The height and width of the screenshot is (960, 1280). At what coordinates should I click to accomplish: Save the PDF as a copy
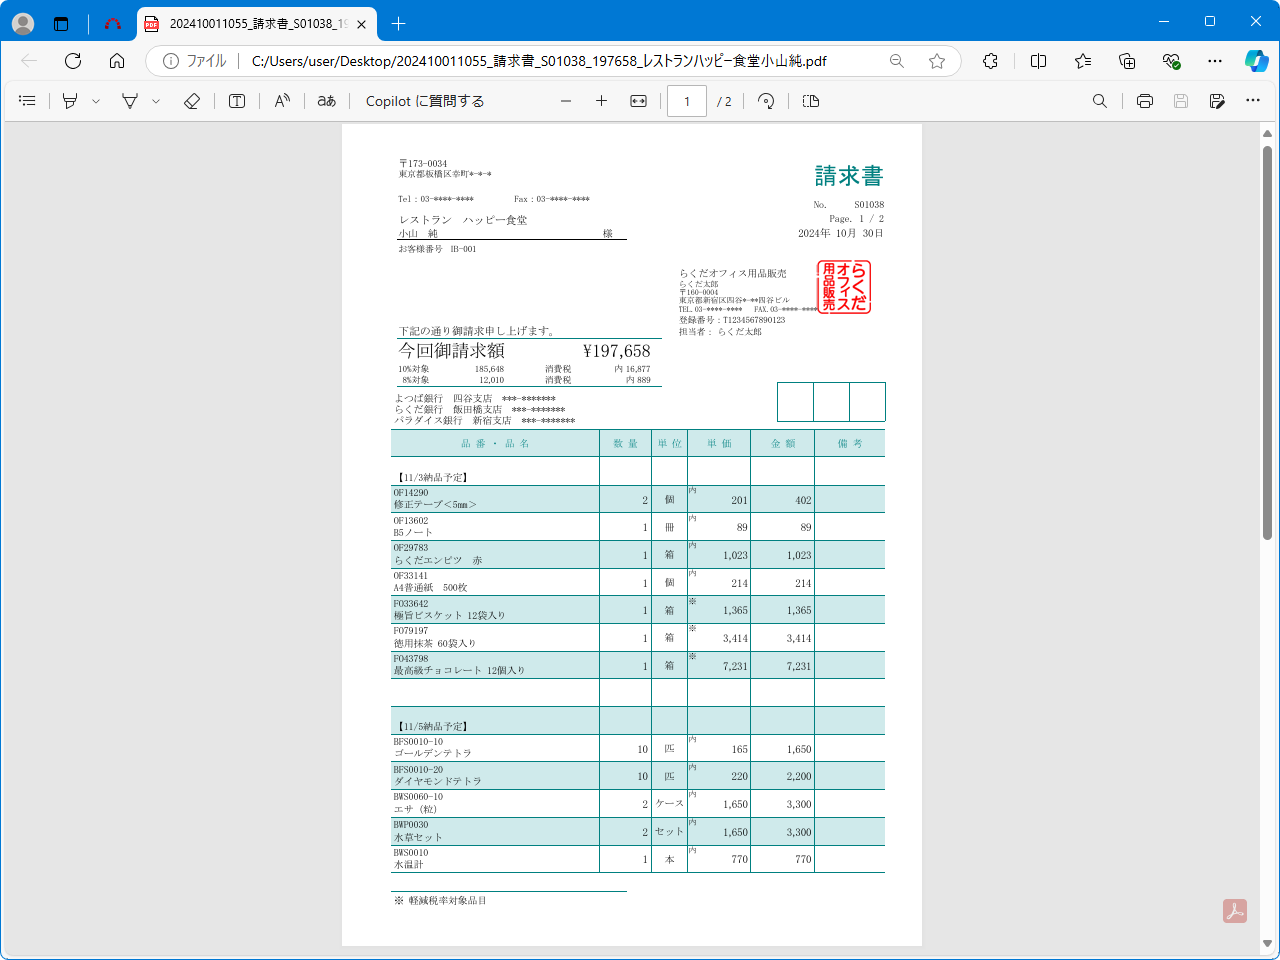[1217, 101]
